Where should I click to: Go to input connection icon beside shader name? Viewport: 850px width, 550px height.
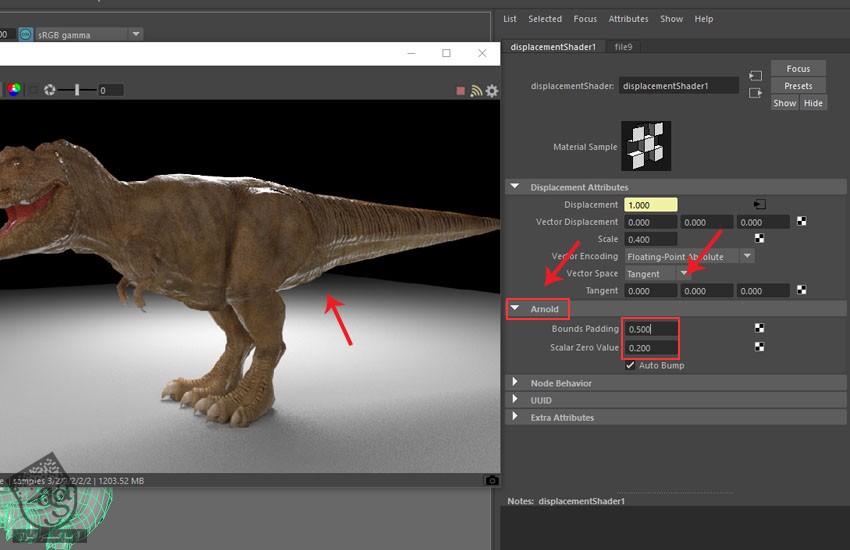click(x=755, y=76)
